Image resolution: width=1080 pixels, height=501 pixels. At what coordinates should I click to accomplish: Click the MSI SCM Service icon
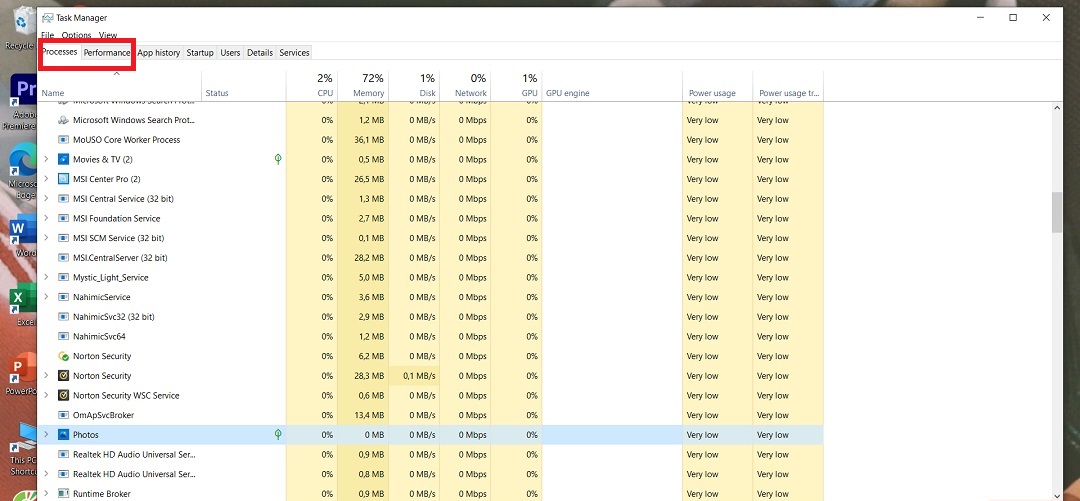click(63, 238)
